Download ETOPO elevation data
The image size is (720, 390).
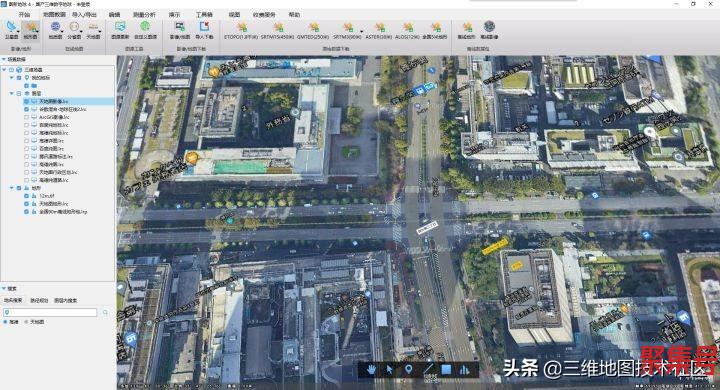[x=241, y=30]
